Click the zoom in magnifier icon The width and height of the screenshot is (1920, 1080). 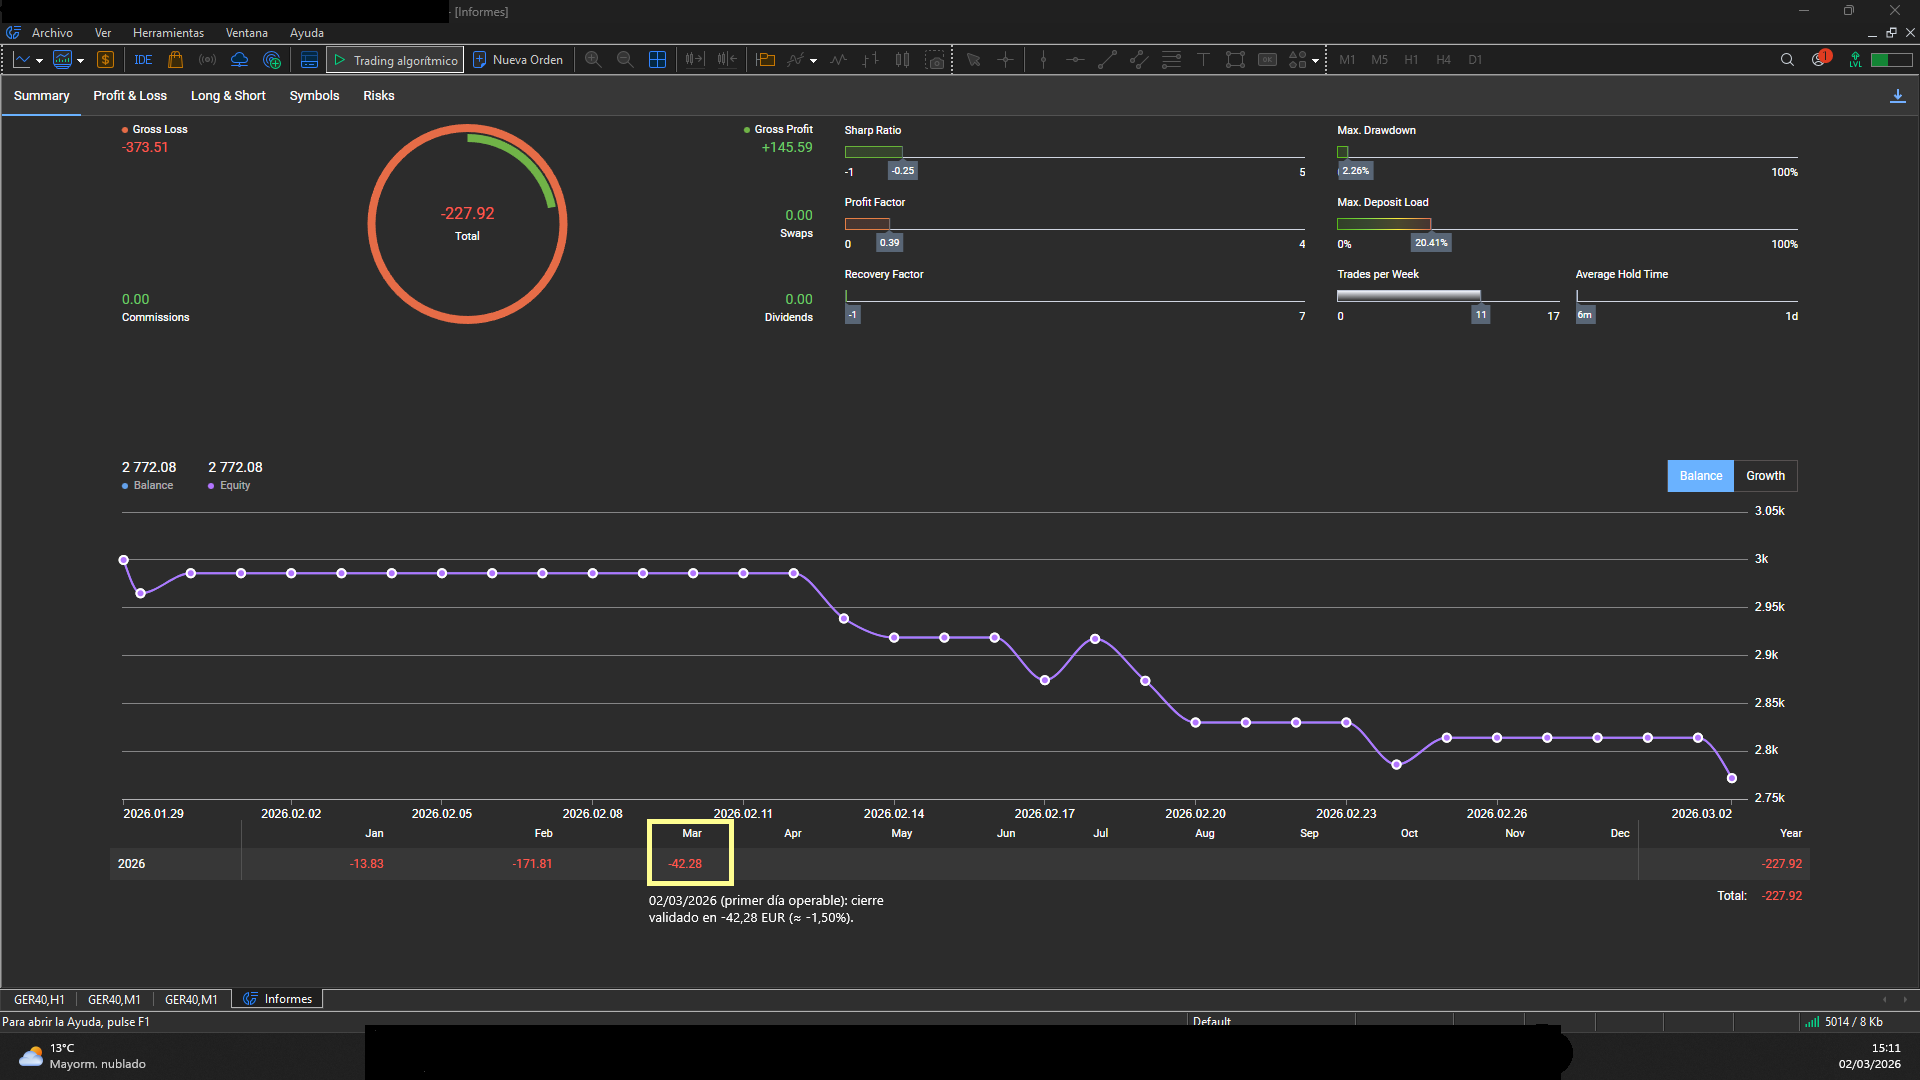[593, 60]
